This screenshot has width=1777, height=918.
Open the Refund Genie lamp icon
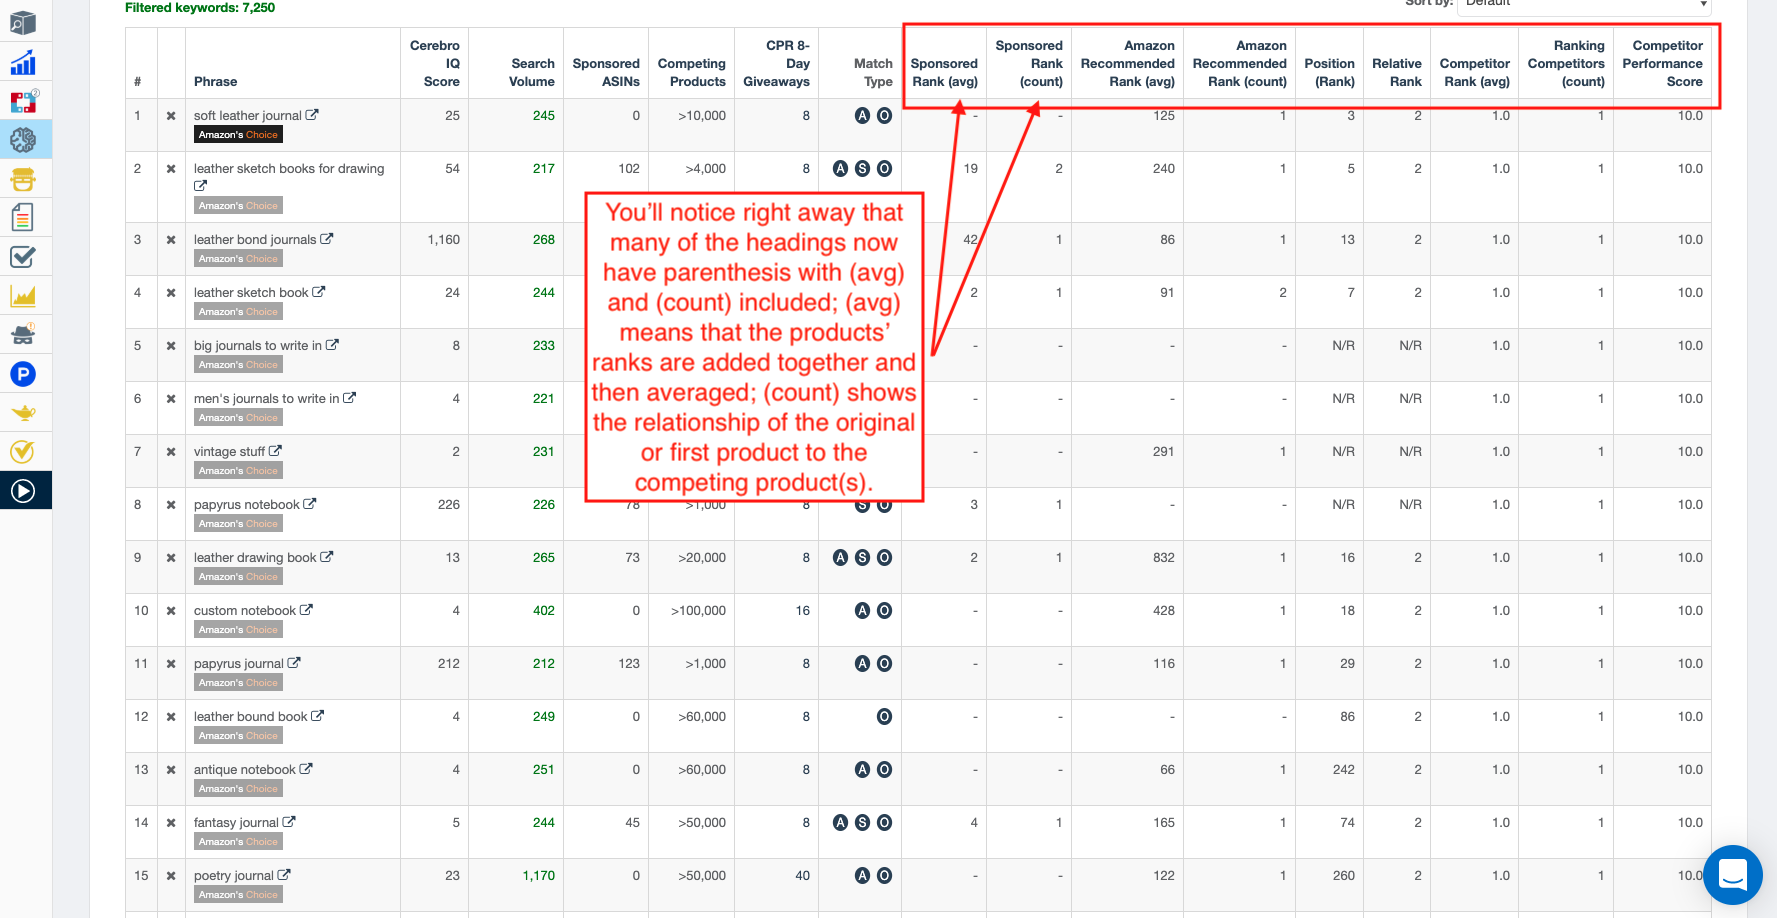click(x=23, y=413)
